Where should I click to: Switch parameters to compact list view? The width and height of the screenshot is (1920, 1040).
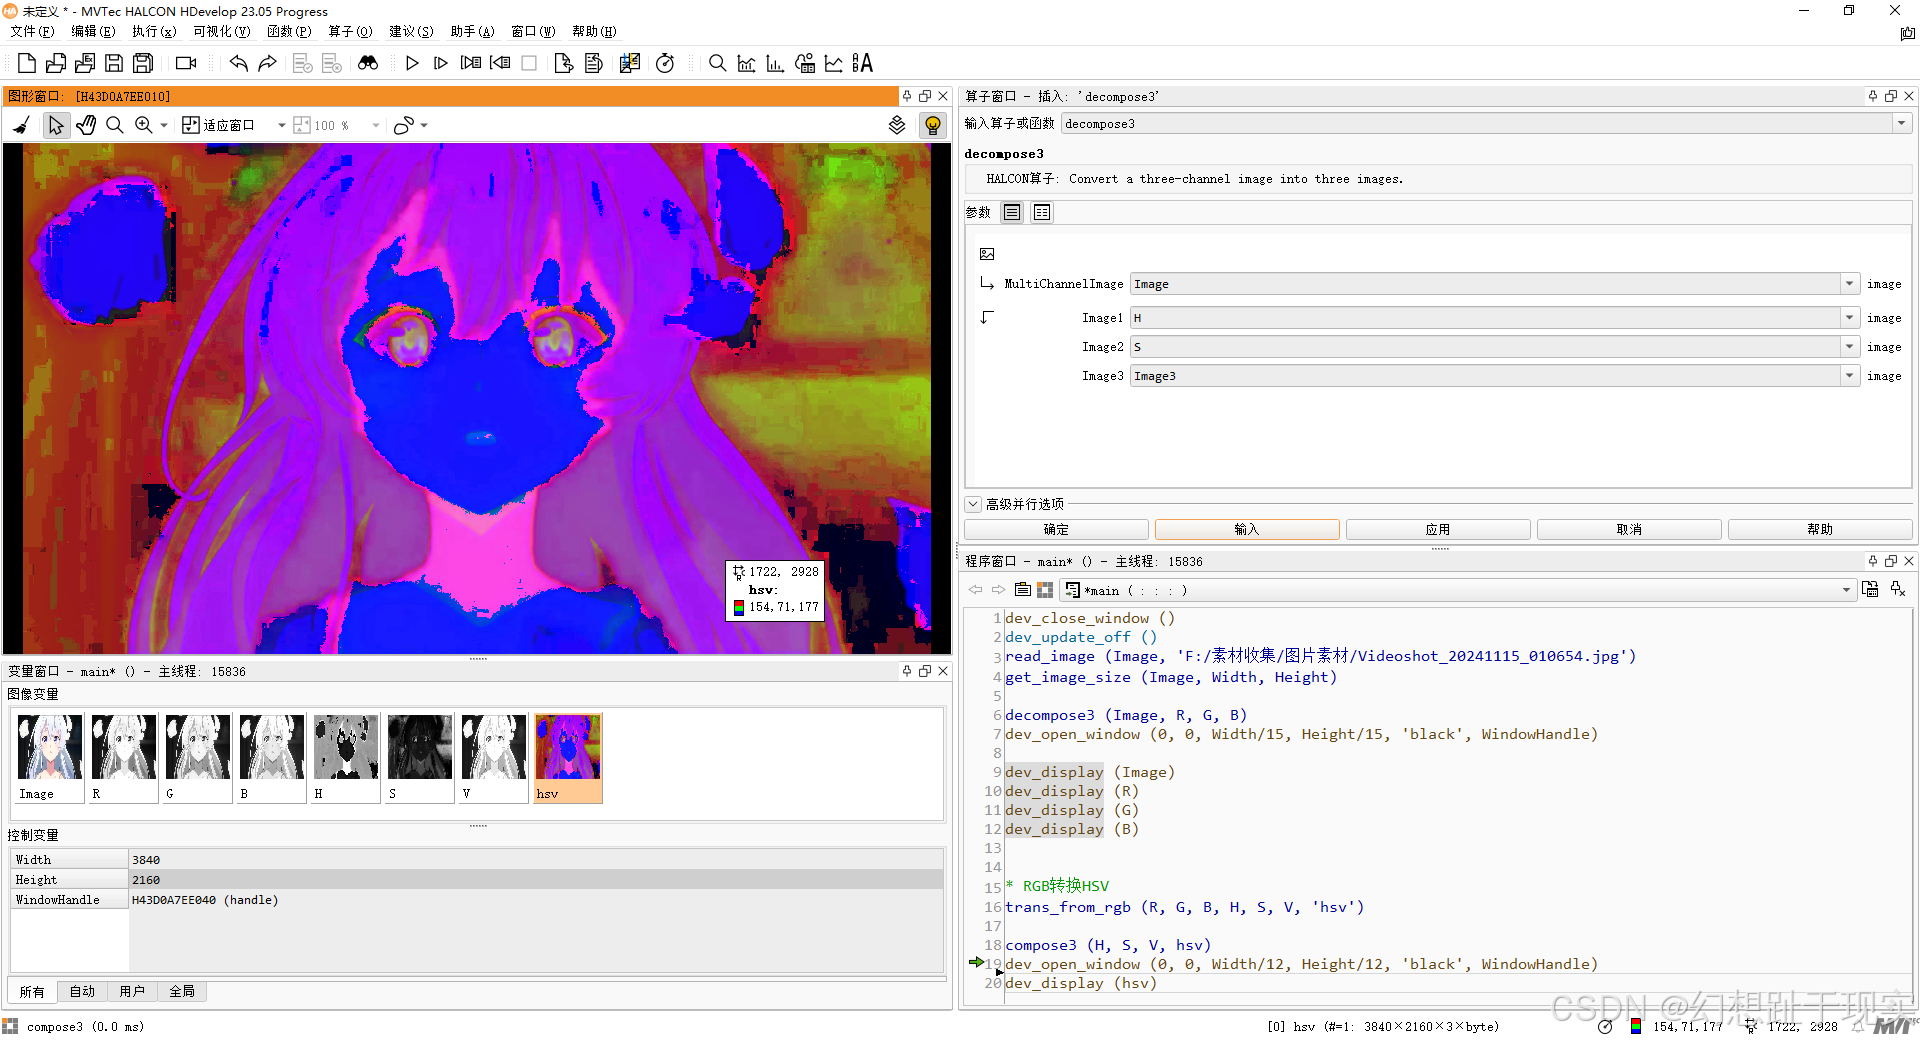1012,212
